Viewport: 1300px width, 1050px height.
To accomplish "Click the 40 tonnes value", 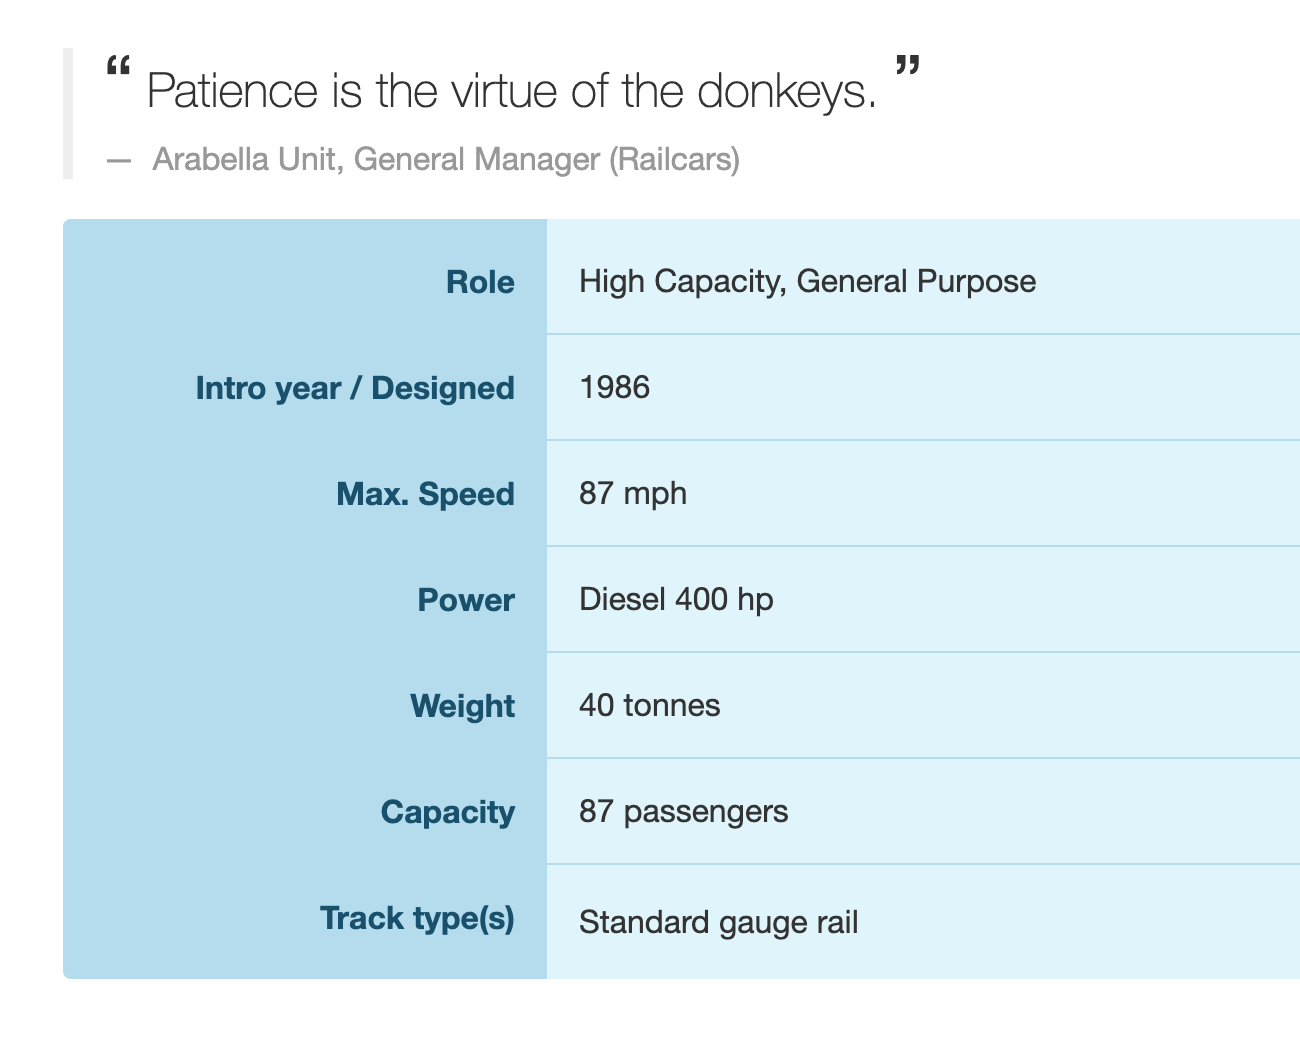I will [x=649, y=705].
